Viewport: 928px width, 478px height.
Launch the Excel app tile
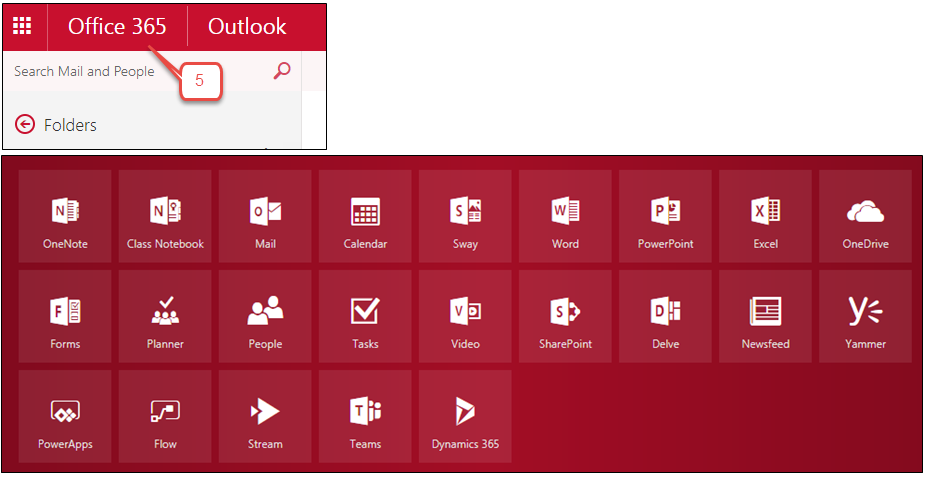765,217
